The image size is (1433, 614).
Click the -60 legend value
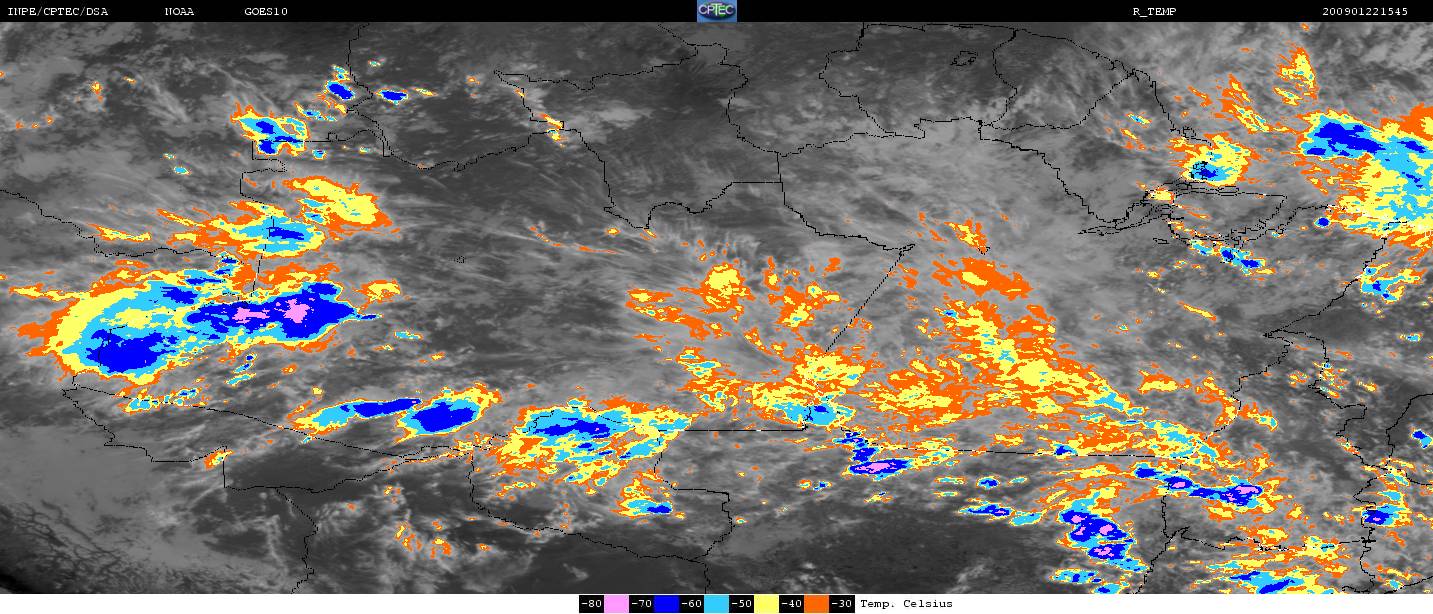[x=692, y=604]
